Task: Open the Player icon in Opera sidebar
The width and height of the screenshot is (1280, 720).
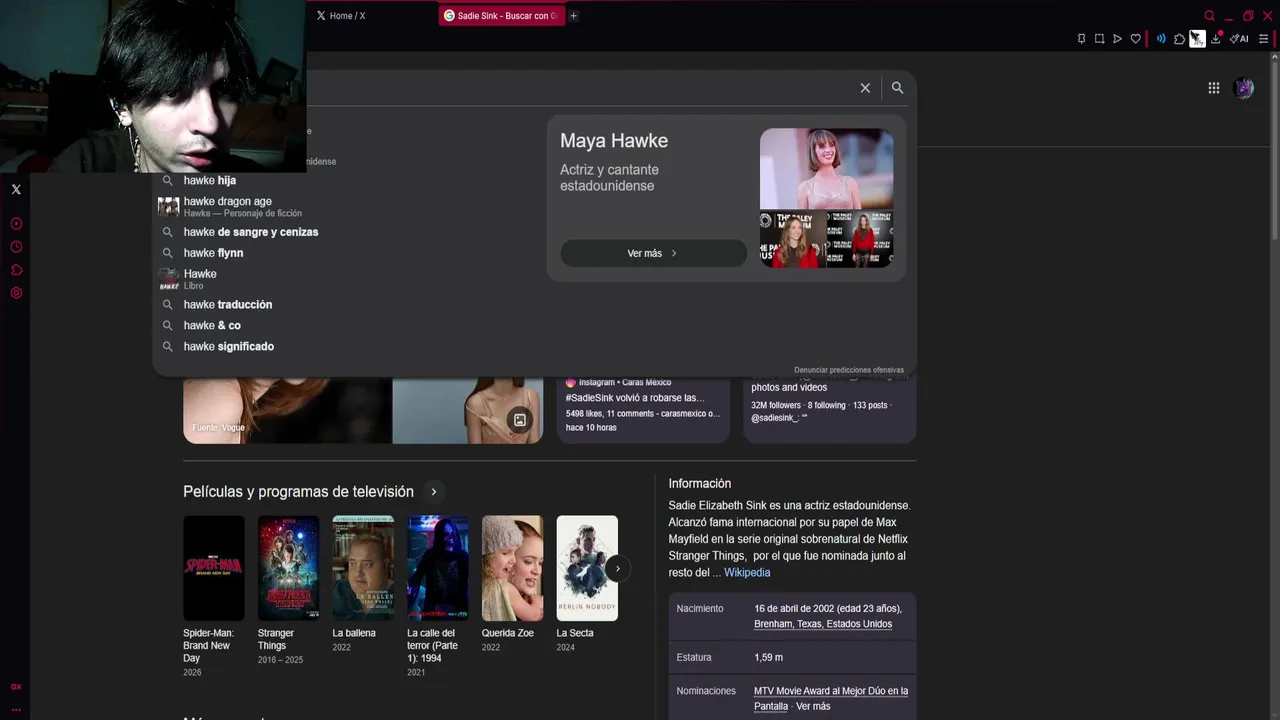Action: (x=16, y=224)
